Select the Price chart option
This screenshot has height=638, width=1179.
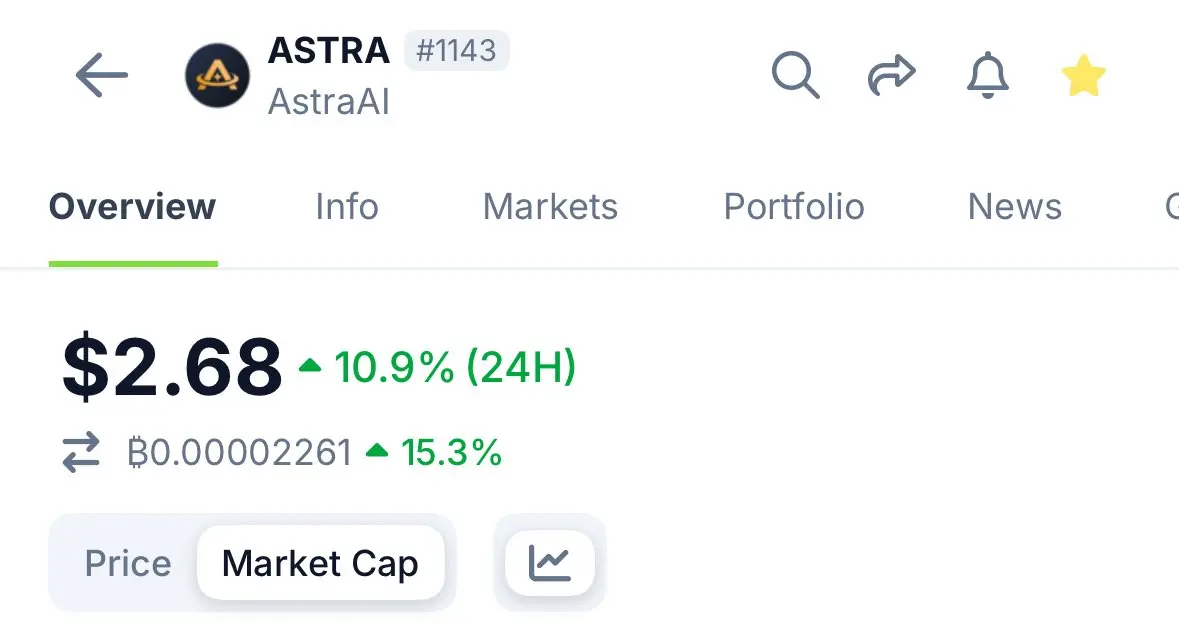[x=128, y=563]
